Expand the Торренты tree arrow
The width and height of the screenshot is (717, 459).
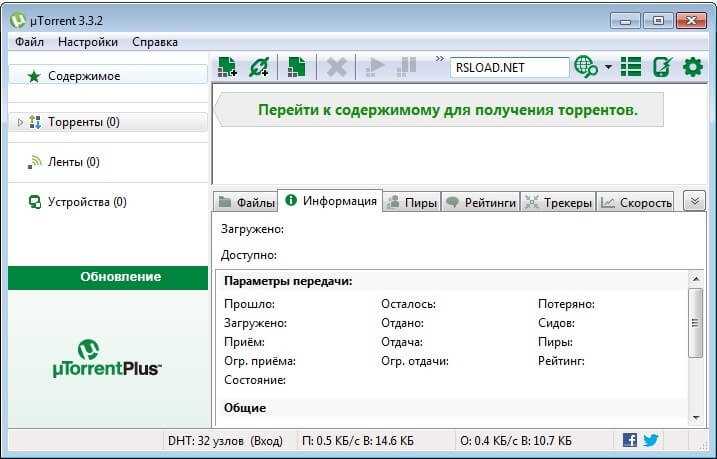[20, 122]
